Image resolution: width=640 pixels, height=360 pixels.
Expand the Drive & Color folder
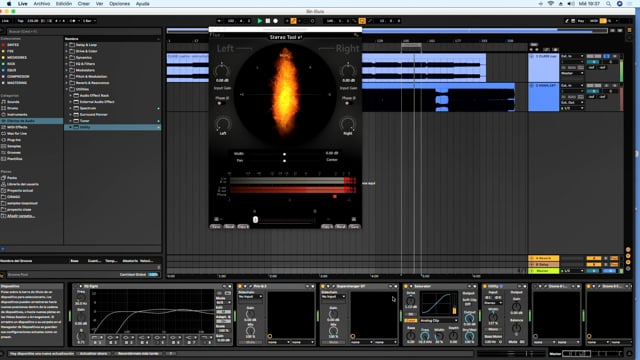pyautogui.click(x=67, y=51)
